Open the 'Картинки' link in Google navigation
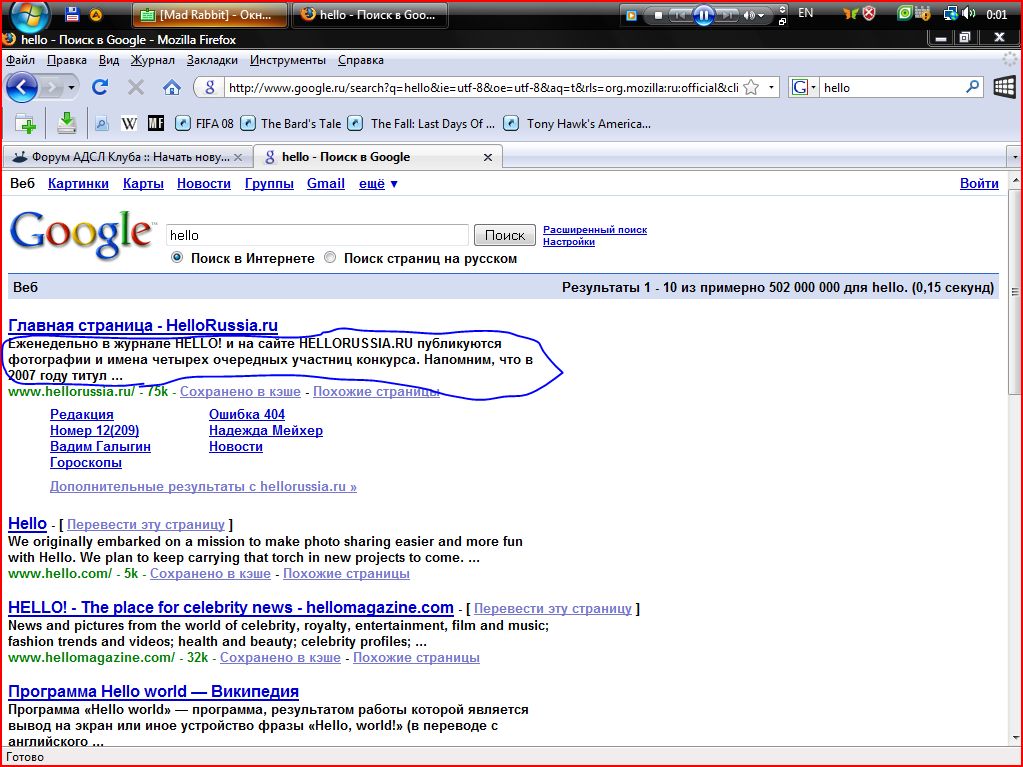This screenshot has height=767, width=1023. [78, 184]
